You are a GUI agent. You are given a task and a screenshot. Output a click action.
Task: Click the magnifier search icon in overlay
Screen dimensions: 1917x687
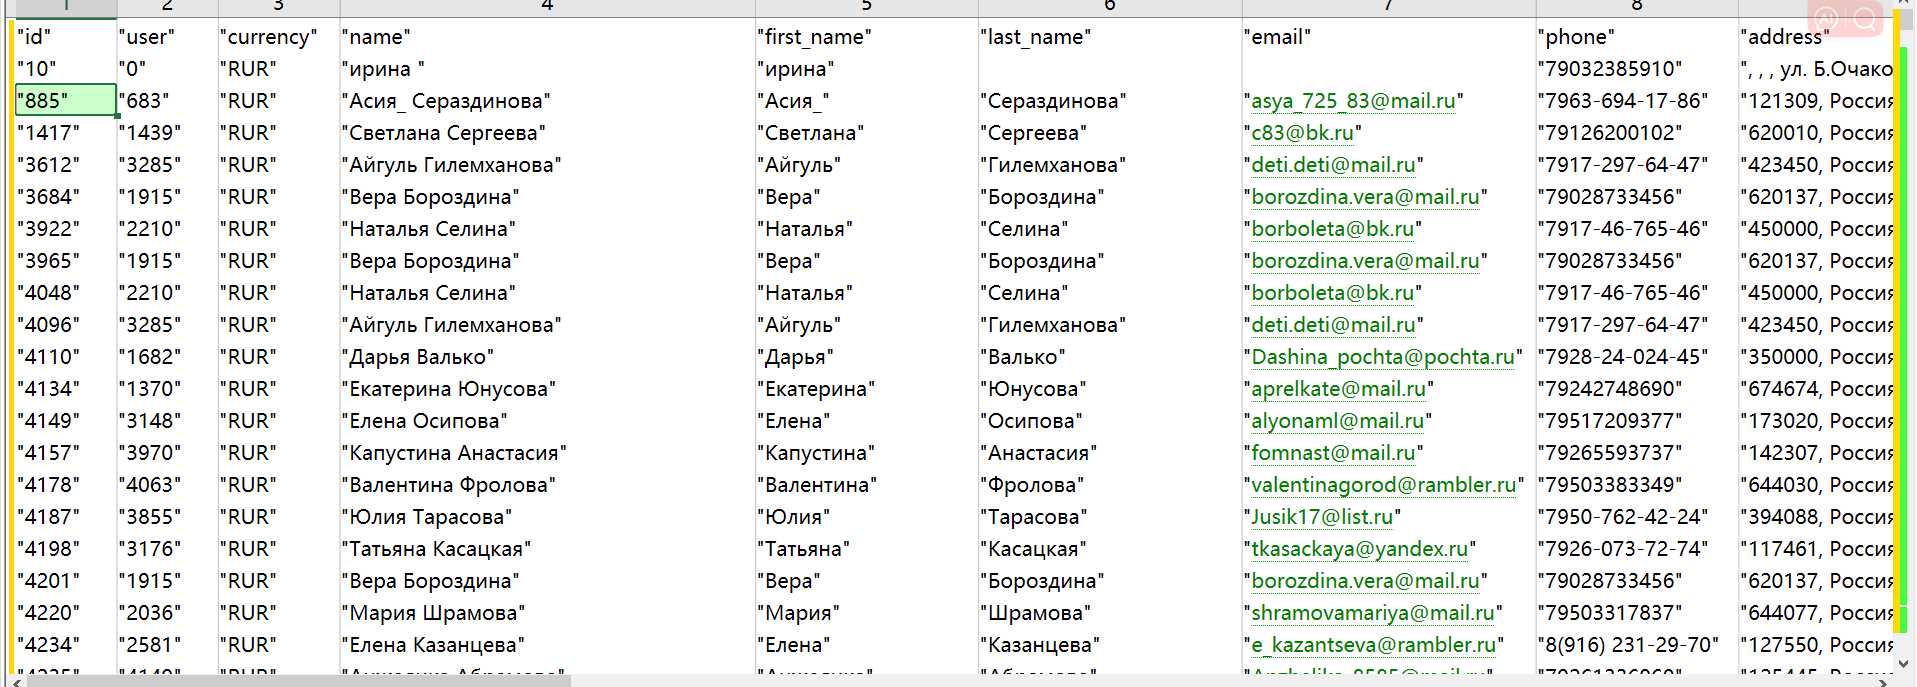click(x=1866, y=20)
